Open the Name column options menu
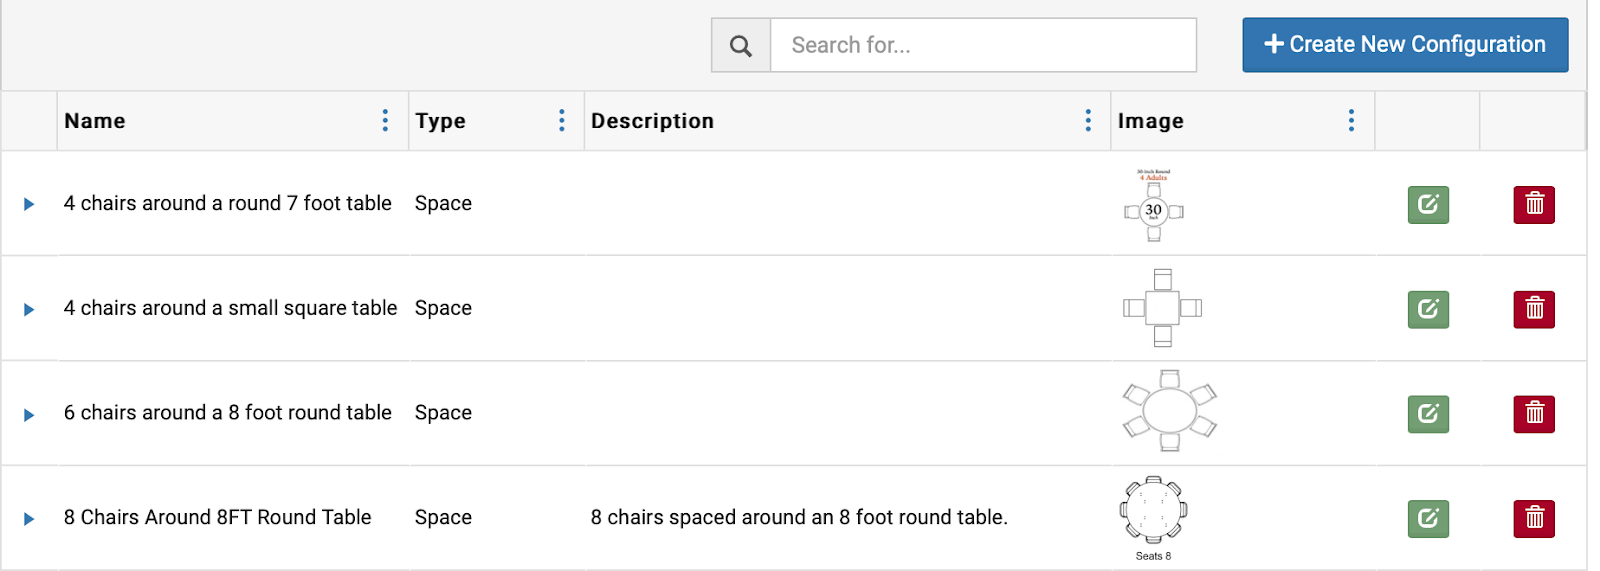Viewport: 1600px width, 571px height. coord(385,121)
